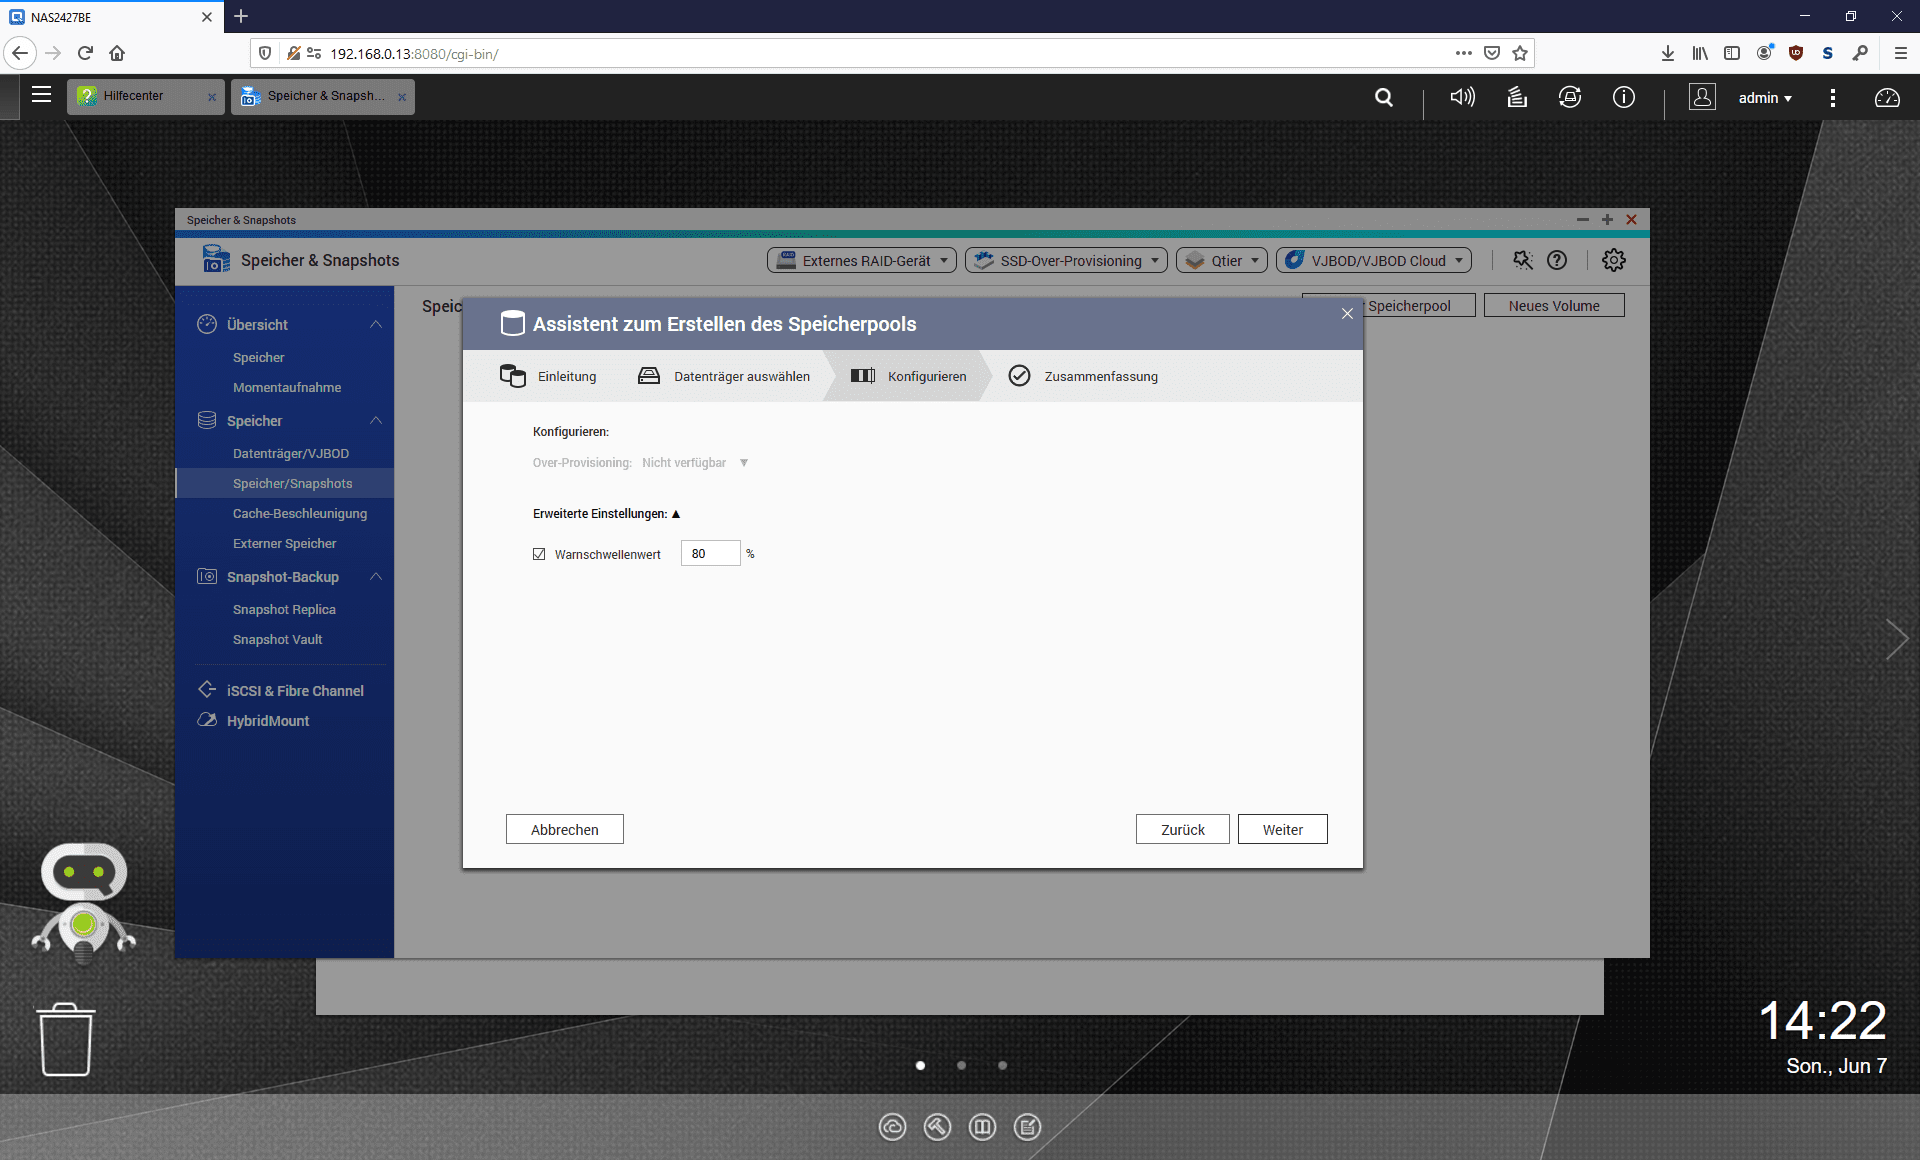Edit the Warnschwellenwert percentage input field
1920x1160 pixels.
point(713,554)
